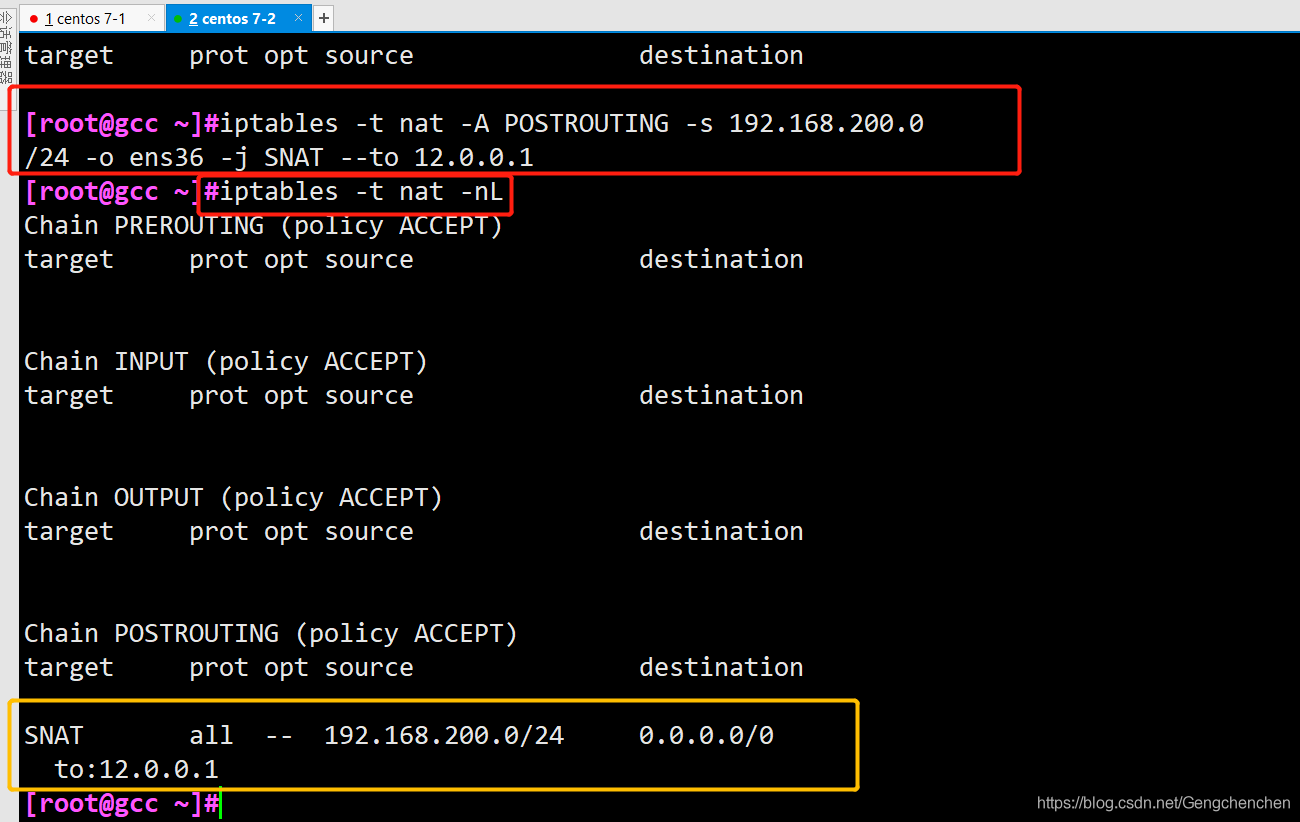Click the header row under Chain POSTROUTING
The width and height of the screenshot is (1300, 822).
[x=414, y=668]
